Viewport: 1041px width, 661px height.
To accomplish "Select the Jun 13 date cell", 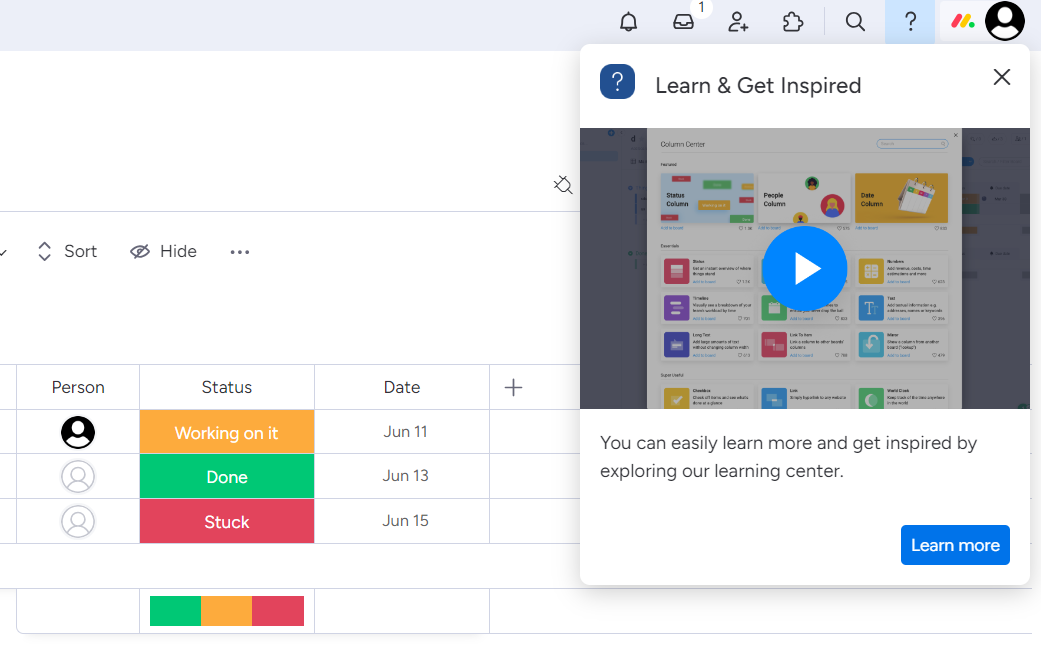I will click(401, 476).
